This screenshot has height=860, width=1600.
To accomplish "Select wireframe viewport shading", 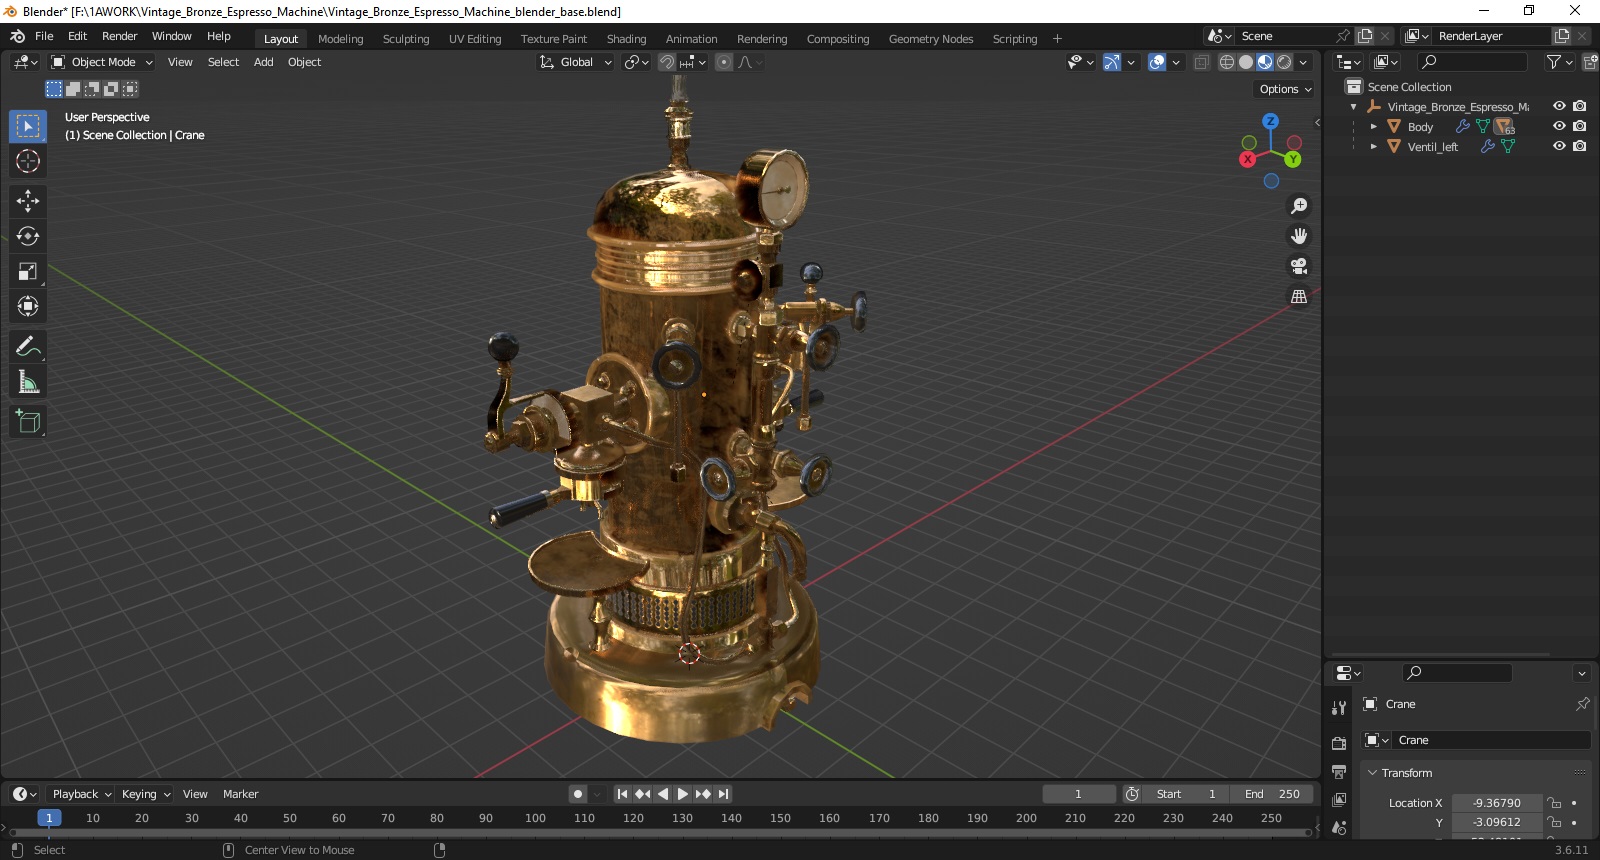I will point(1227,62).
